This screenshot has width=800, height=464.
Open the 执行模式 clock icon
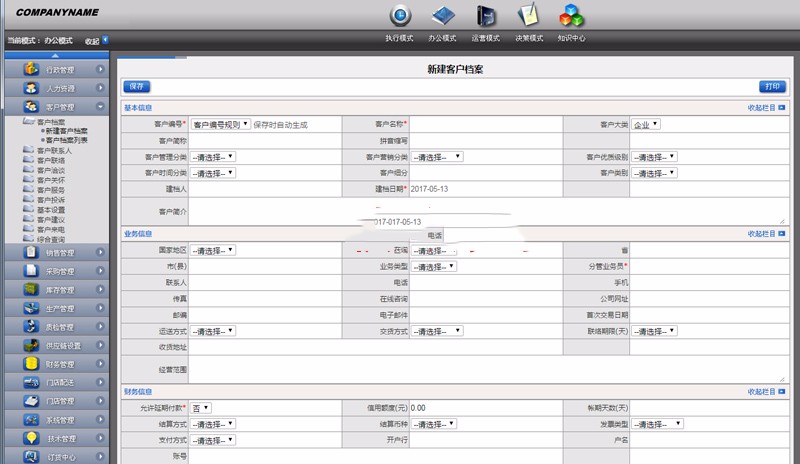coord(400,16)
